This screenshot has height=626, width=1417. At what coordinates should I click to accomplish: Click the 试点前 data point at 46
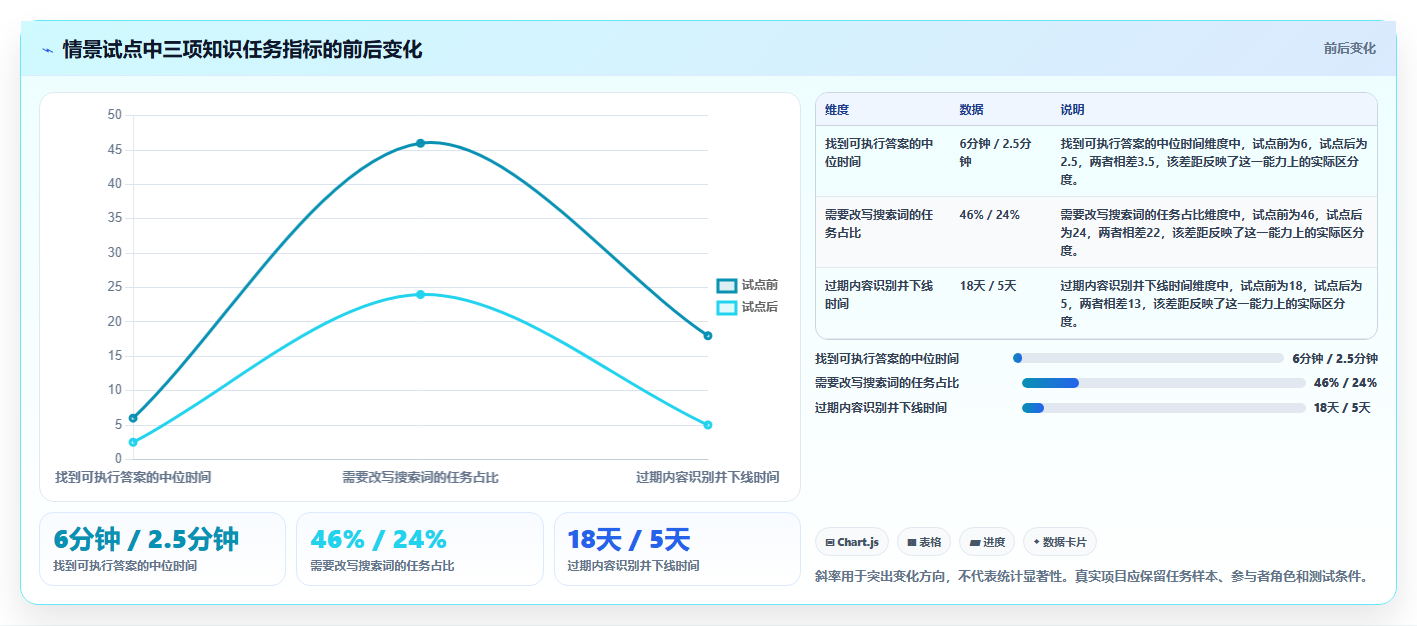click(420, 143)
